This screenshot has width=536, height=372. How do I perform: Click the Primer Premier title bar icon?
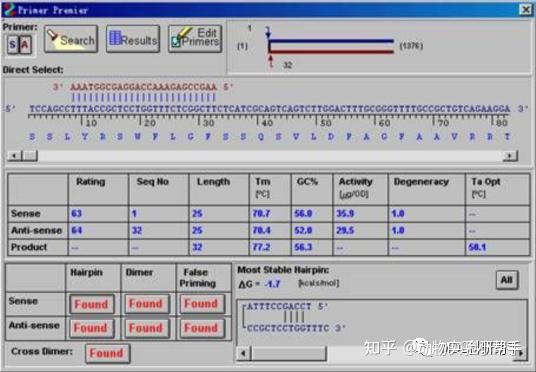pyautogui.click(x=9, y=10)
